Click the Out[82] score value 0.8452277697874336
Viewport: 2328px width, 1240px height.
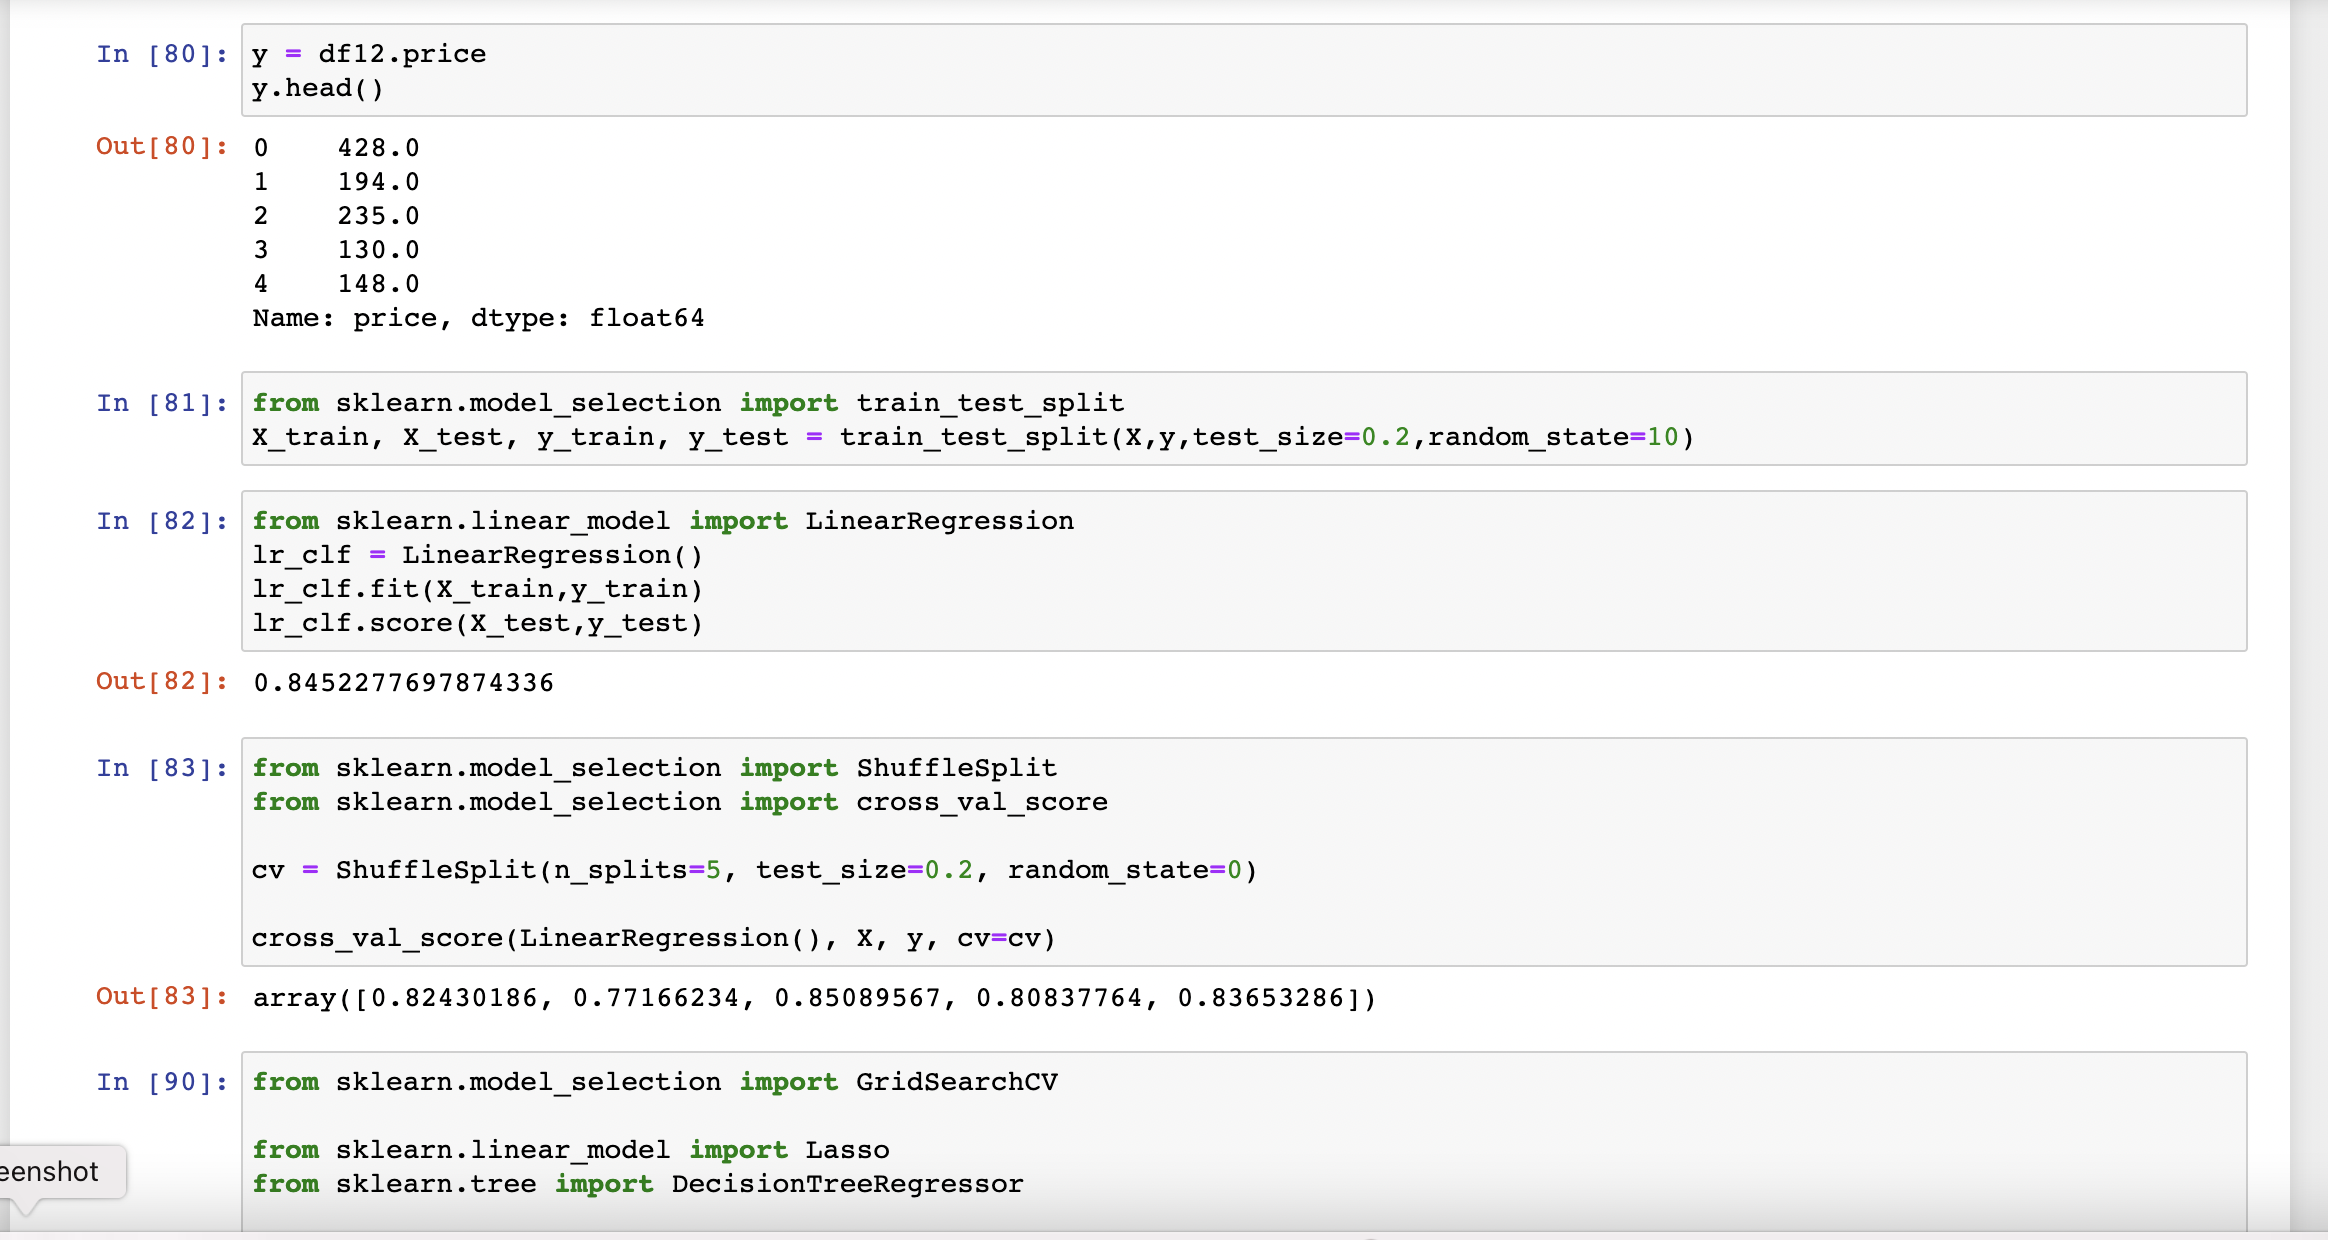[402, 682]
